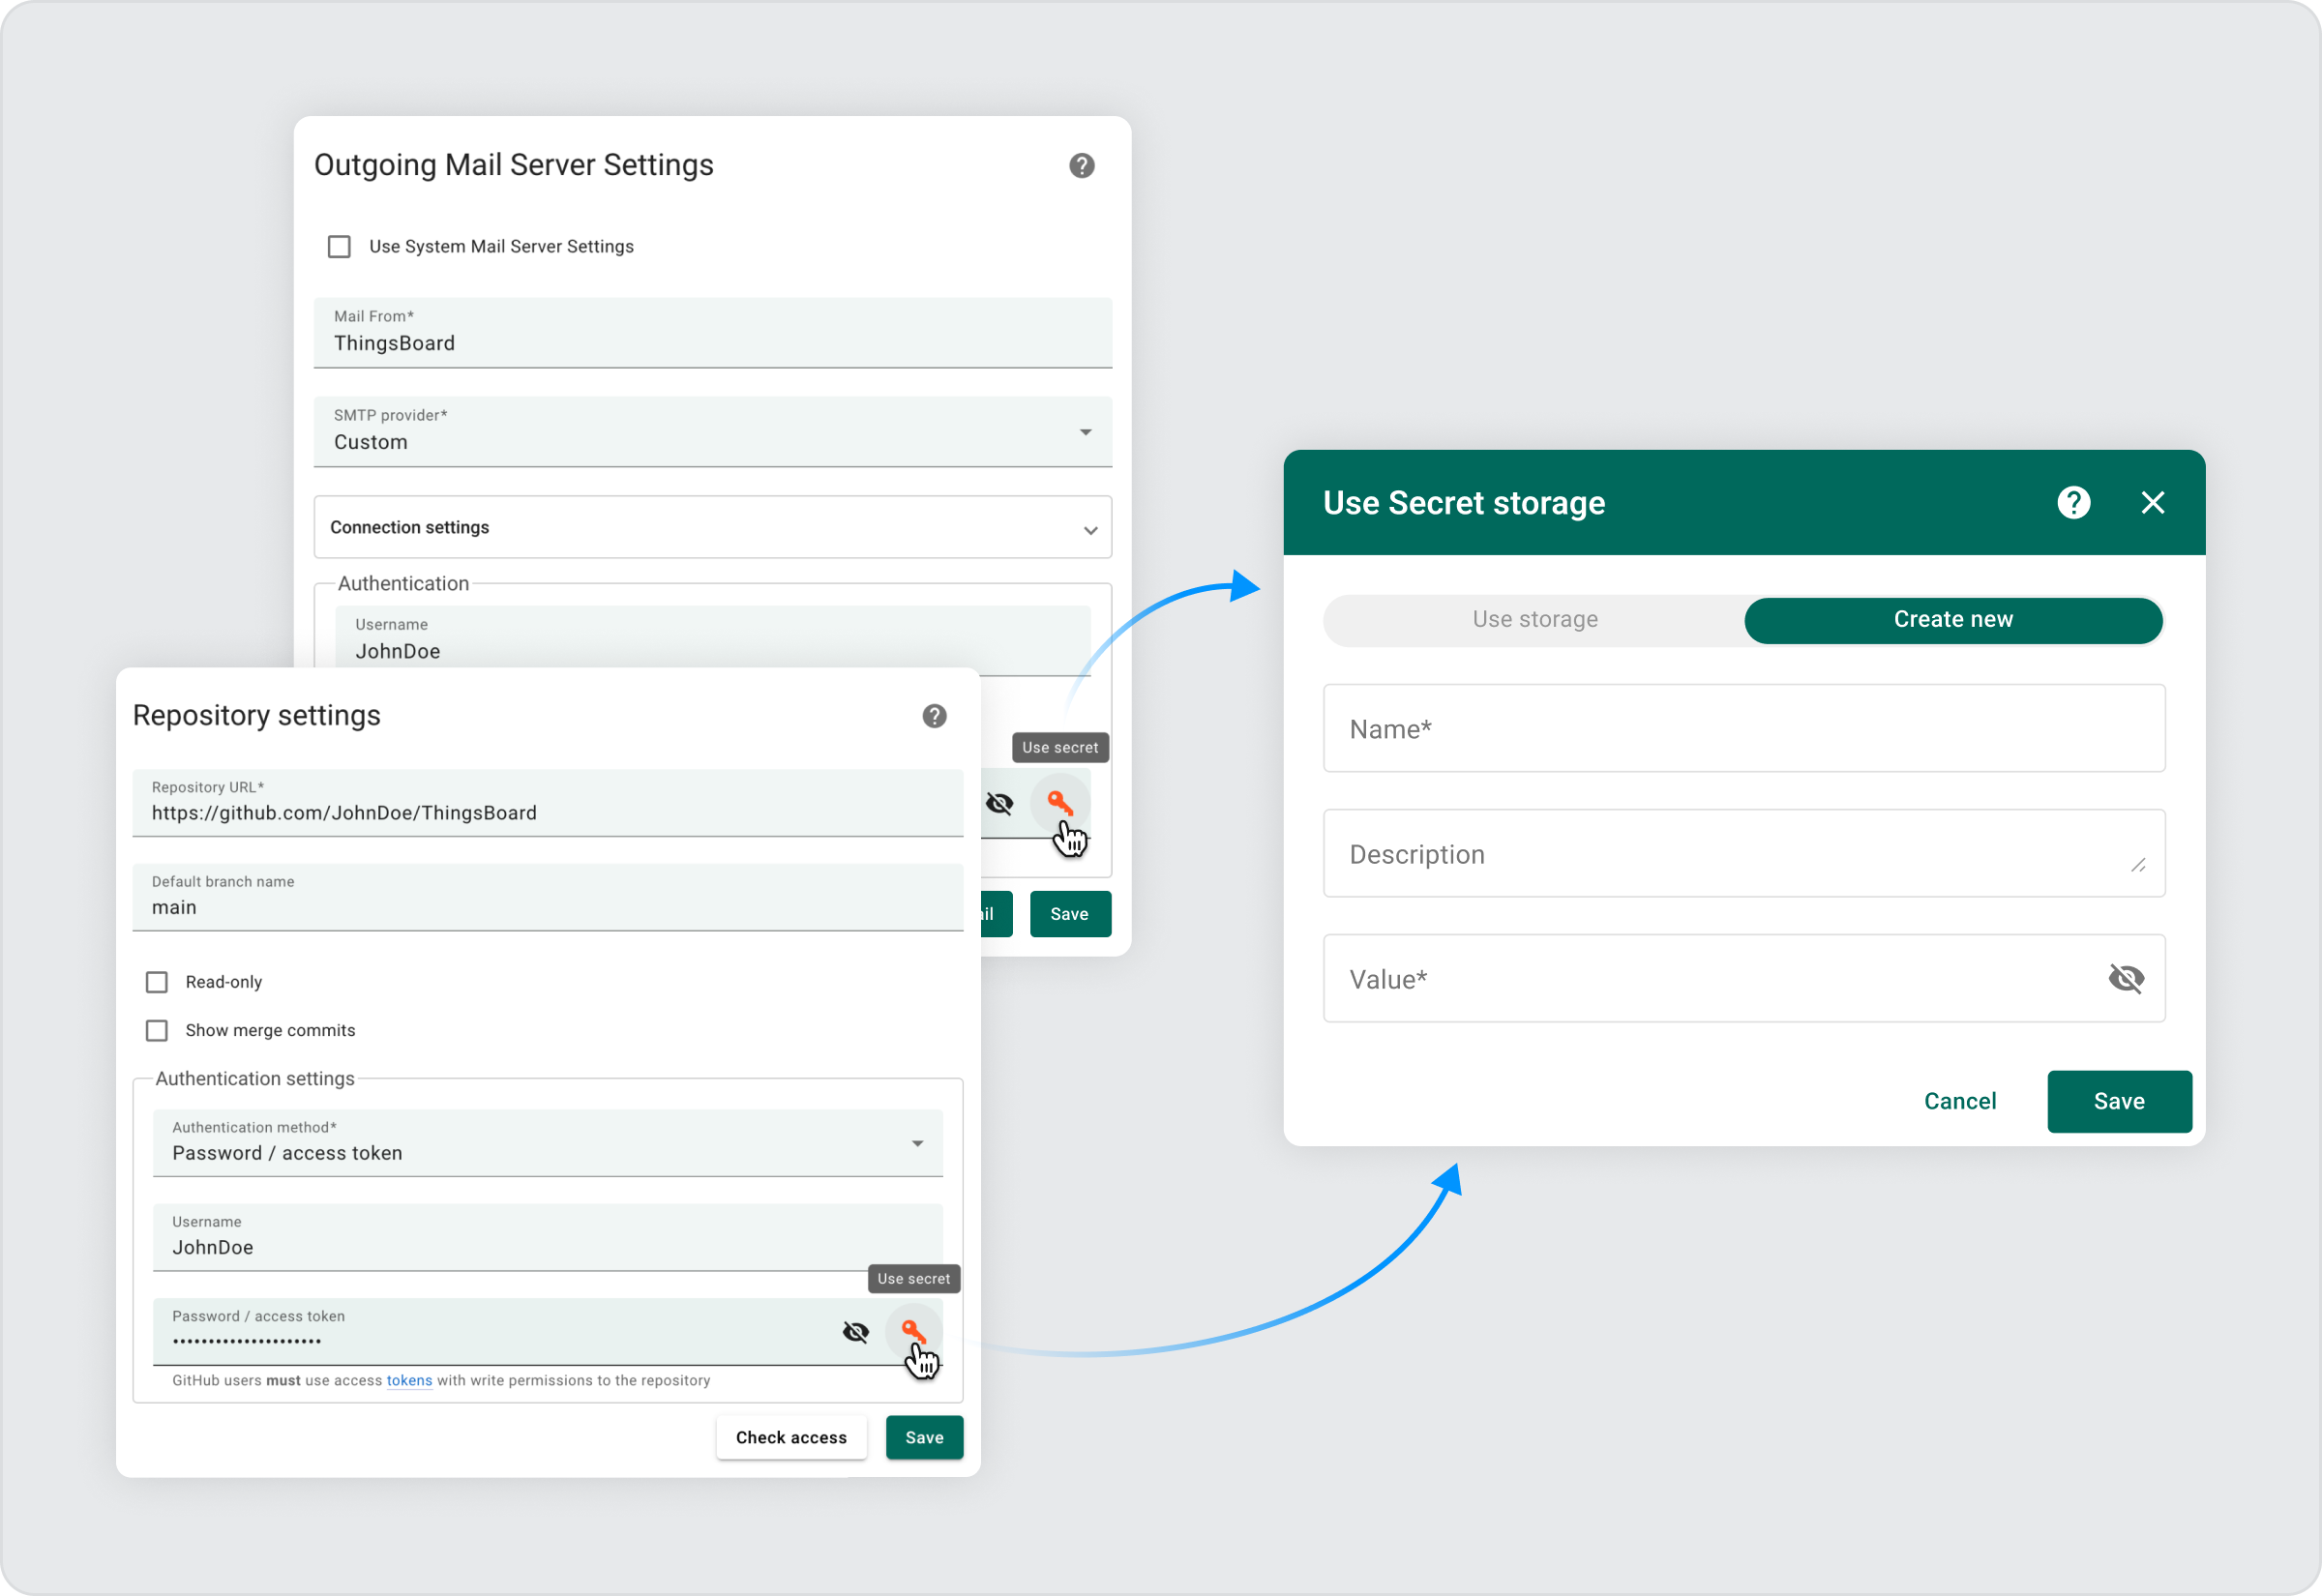Select Create new tab
The image size is (2322, 1596).
click(1952, 620)
